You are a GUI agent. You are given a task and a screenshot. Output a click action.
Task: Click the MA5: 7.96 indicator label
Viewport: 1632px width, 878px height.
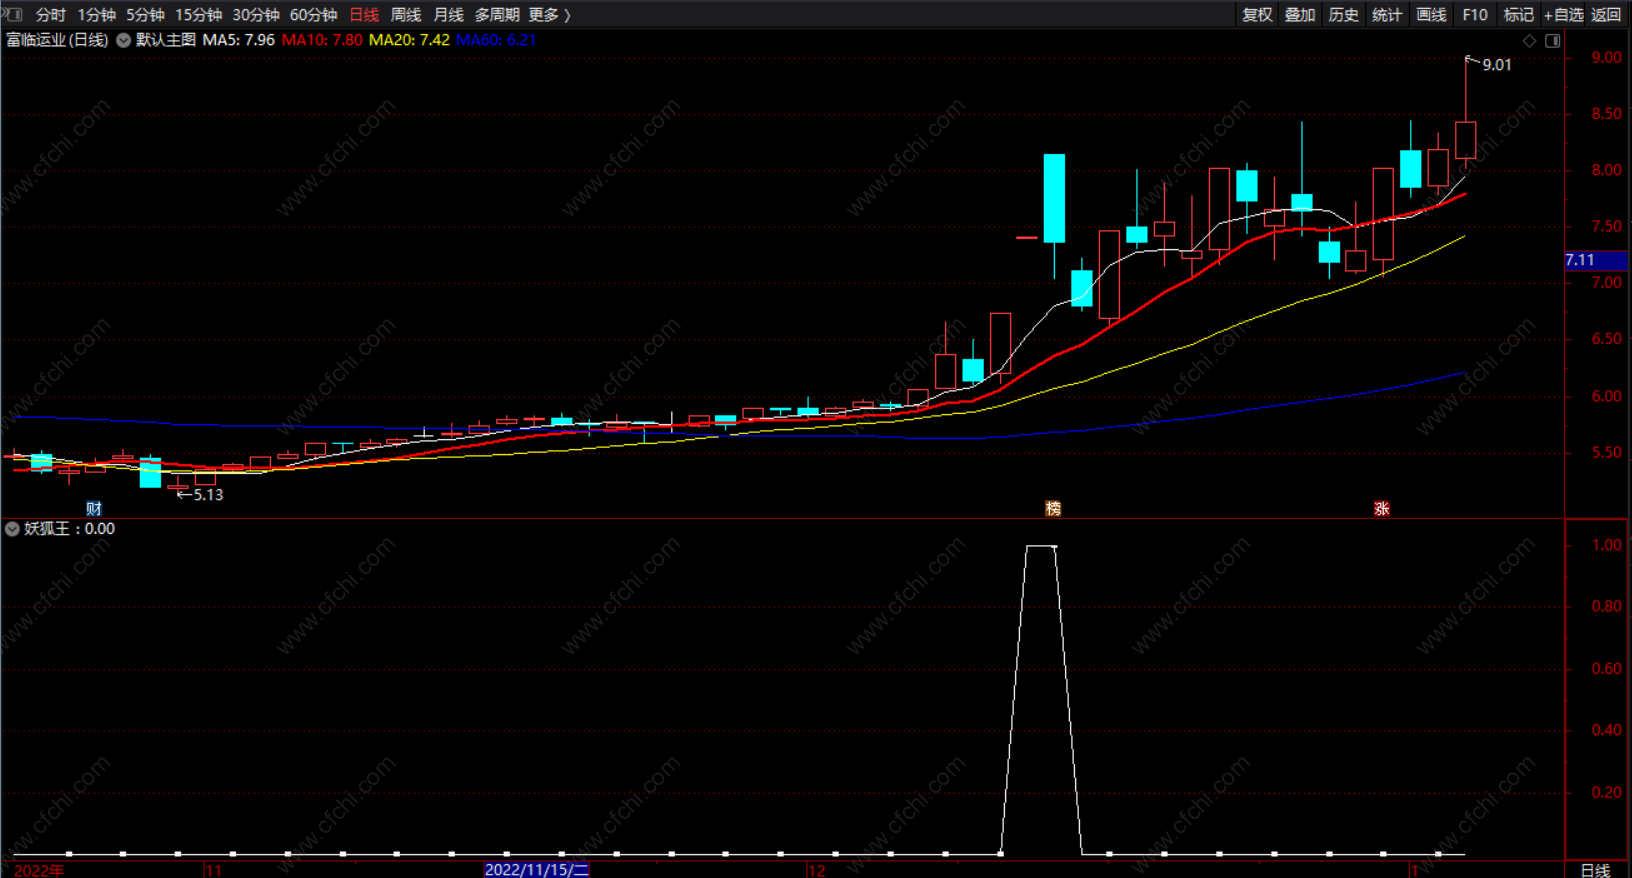238,40
